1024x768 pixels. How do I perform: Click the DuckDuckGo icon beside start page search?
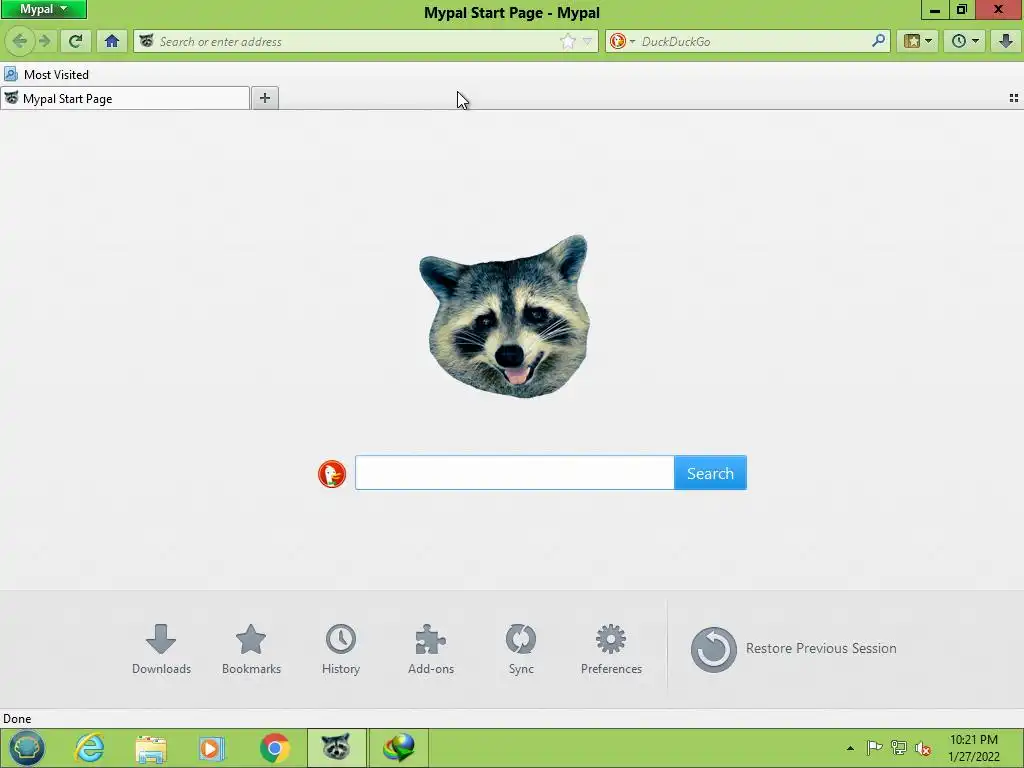tap(332, 473)
